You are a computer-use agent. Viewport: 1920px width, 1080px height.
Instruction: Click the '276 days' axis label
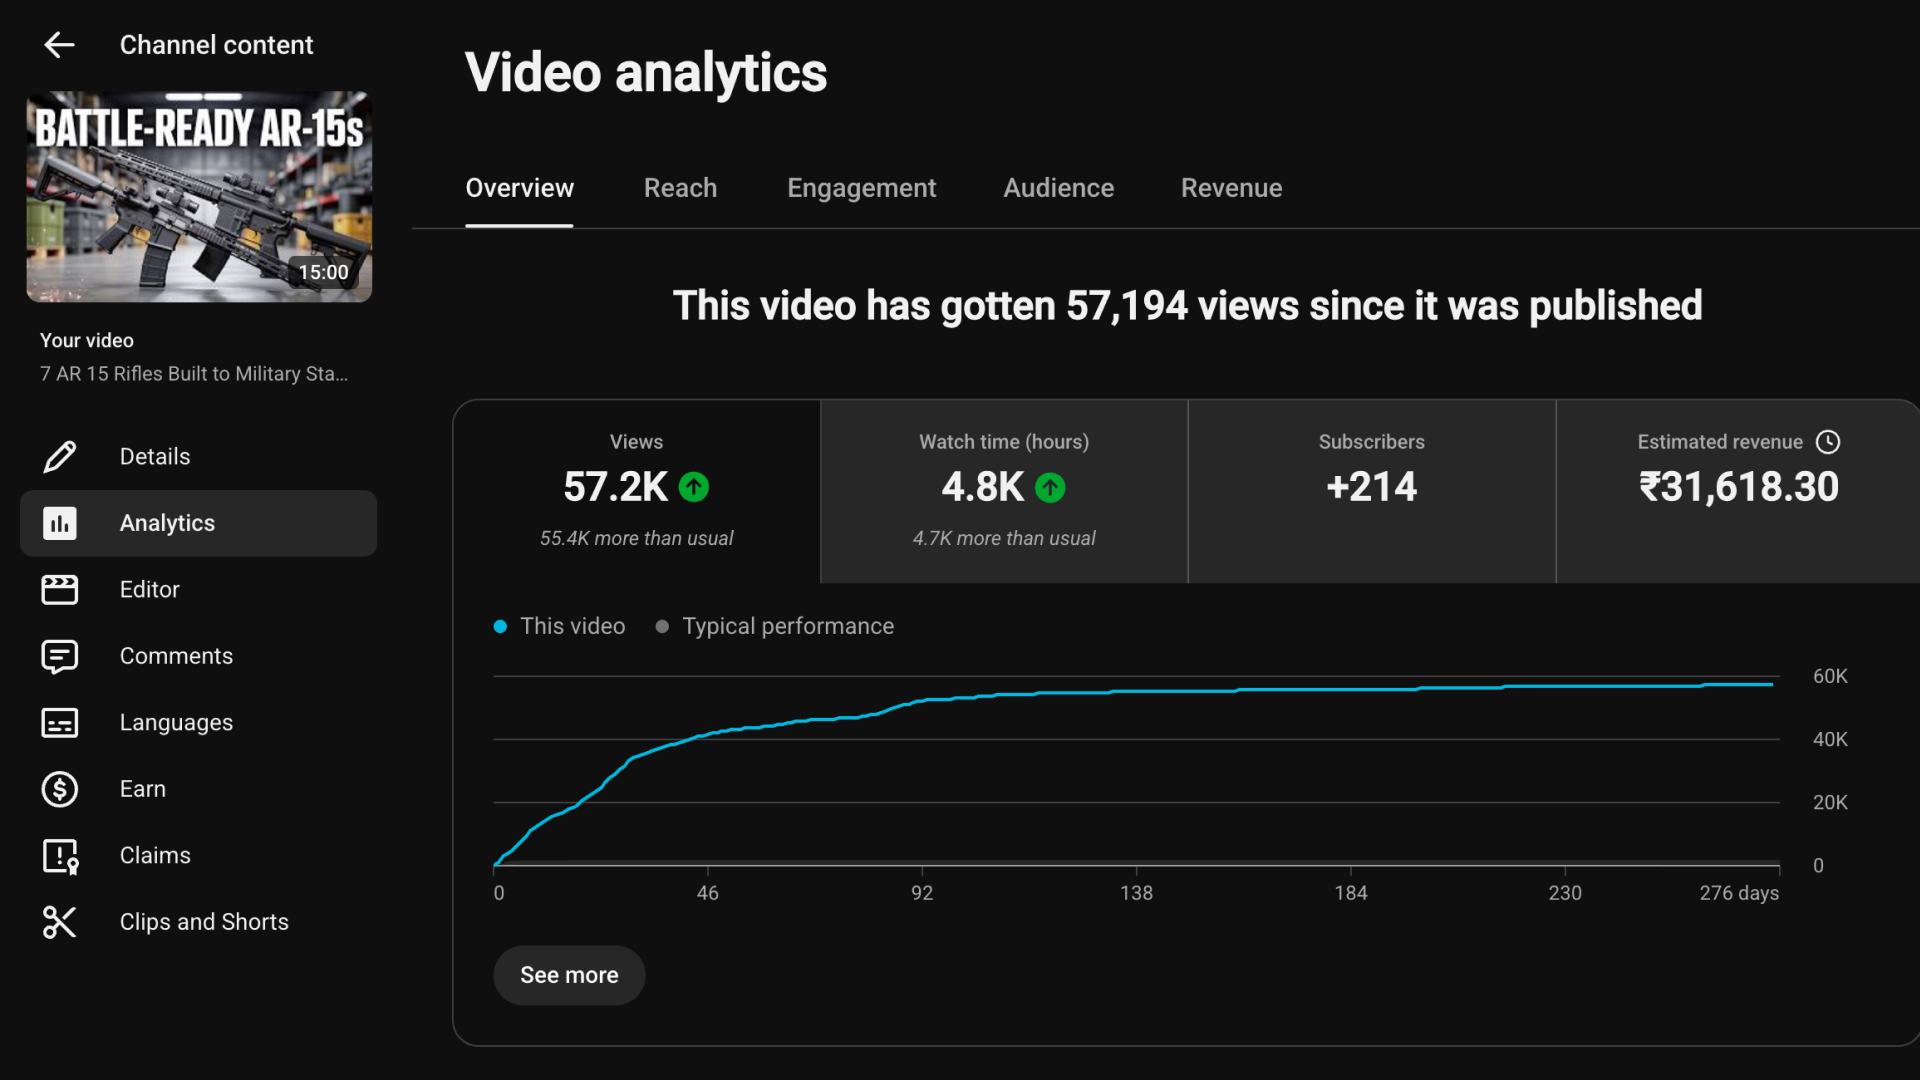[x=1739, y=893]
